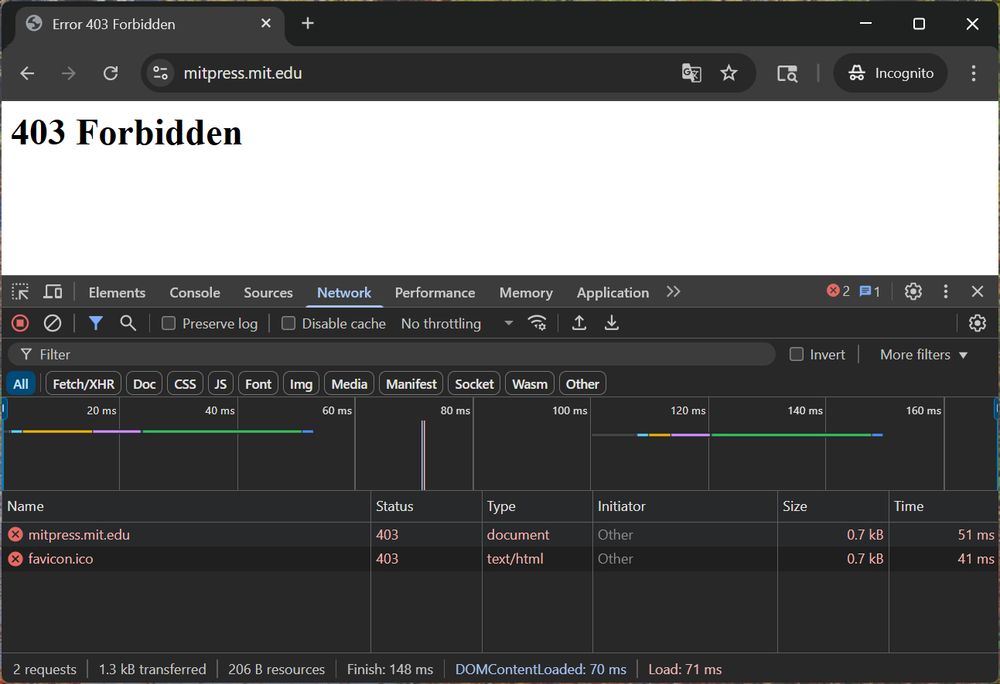This screenshot has height=684, width=1000.
Task: Select the mitpress.mit.edu request row
Action: tap(500, 535)
